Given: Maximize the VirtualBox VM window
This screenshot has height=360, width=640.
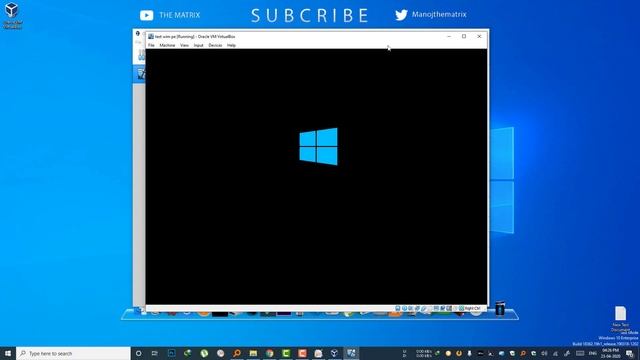Looking at the screenshot, I should [464, 36].
